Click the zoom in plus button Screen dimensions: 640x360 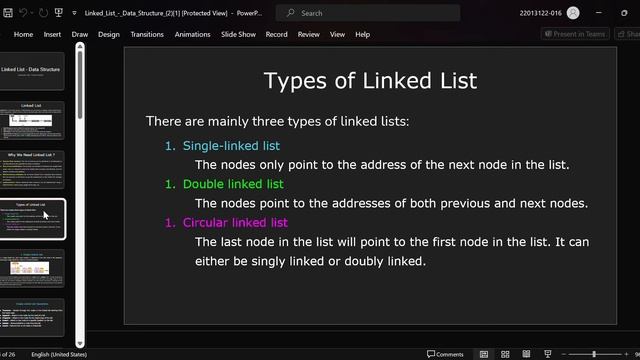[626, 354]
